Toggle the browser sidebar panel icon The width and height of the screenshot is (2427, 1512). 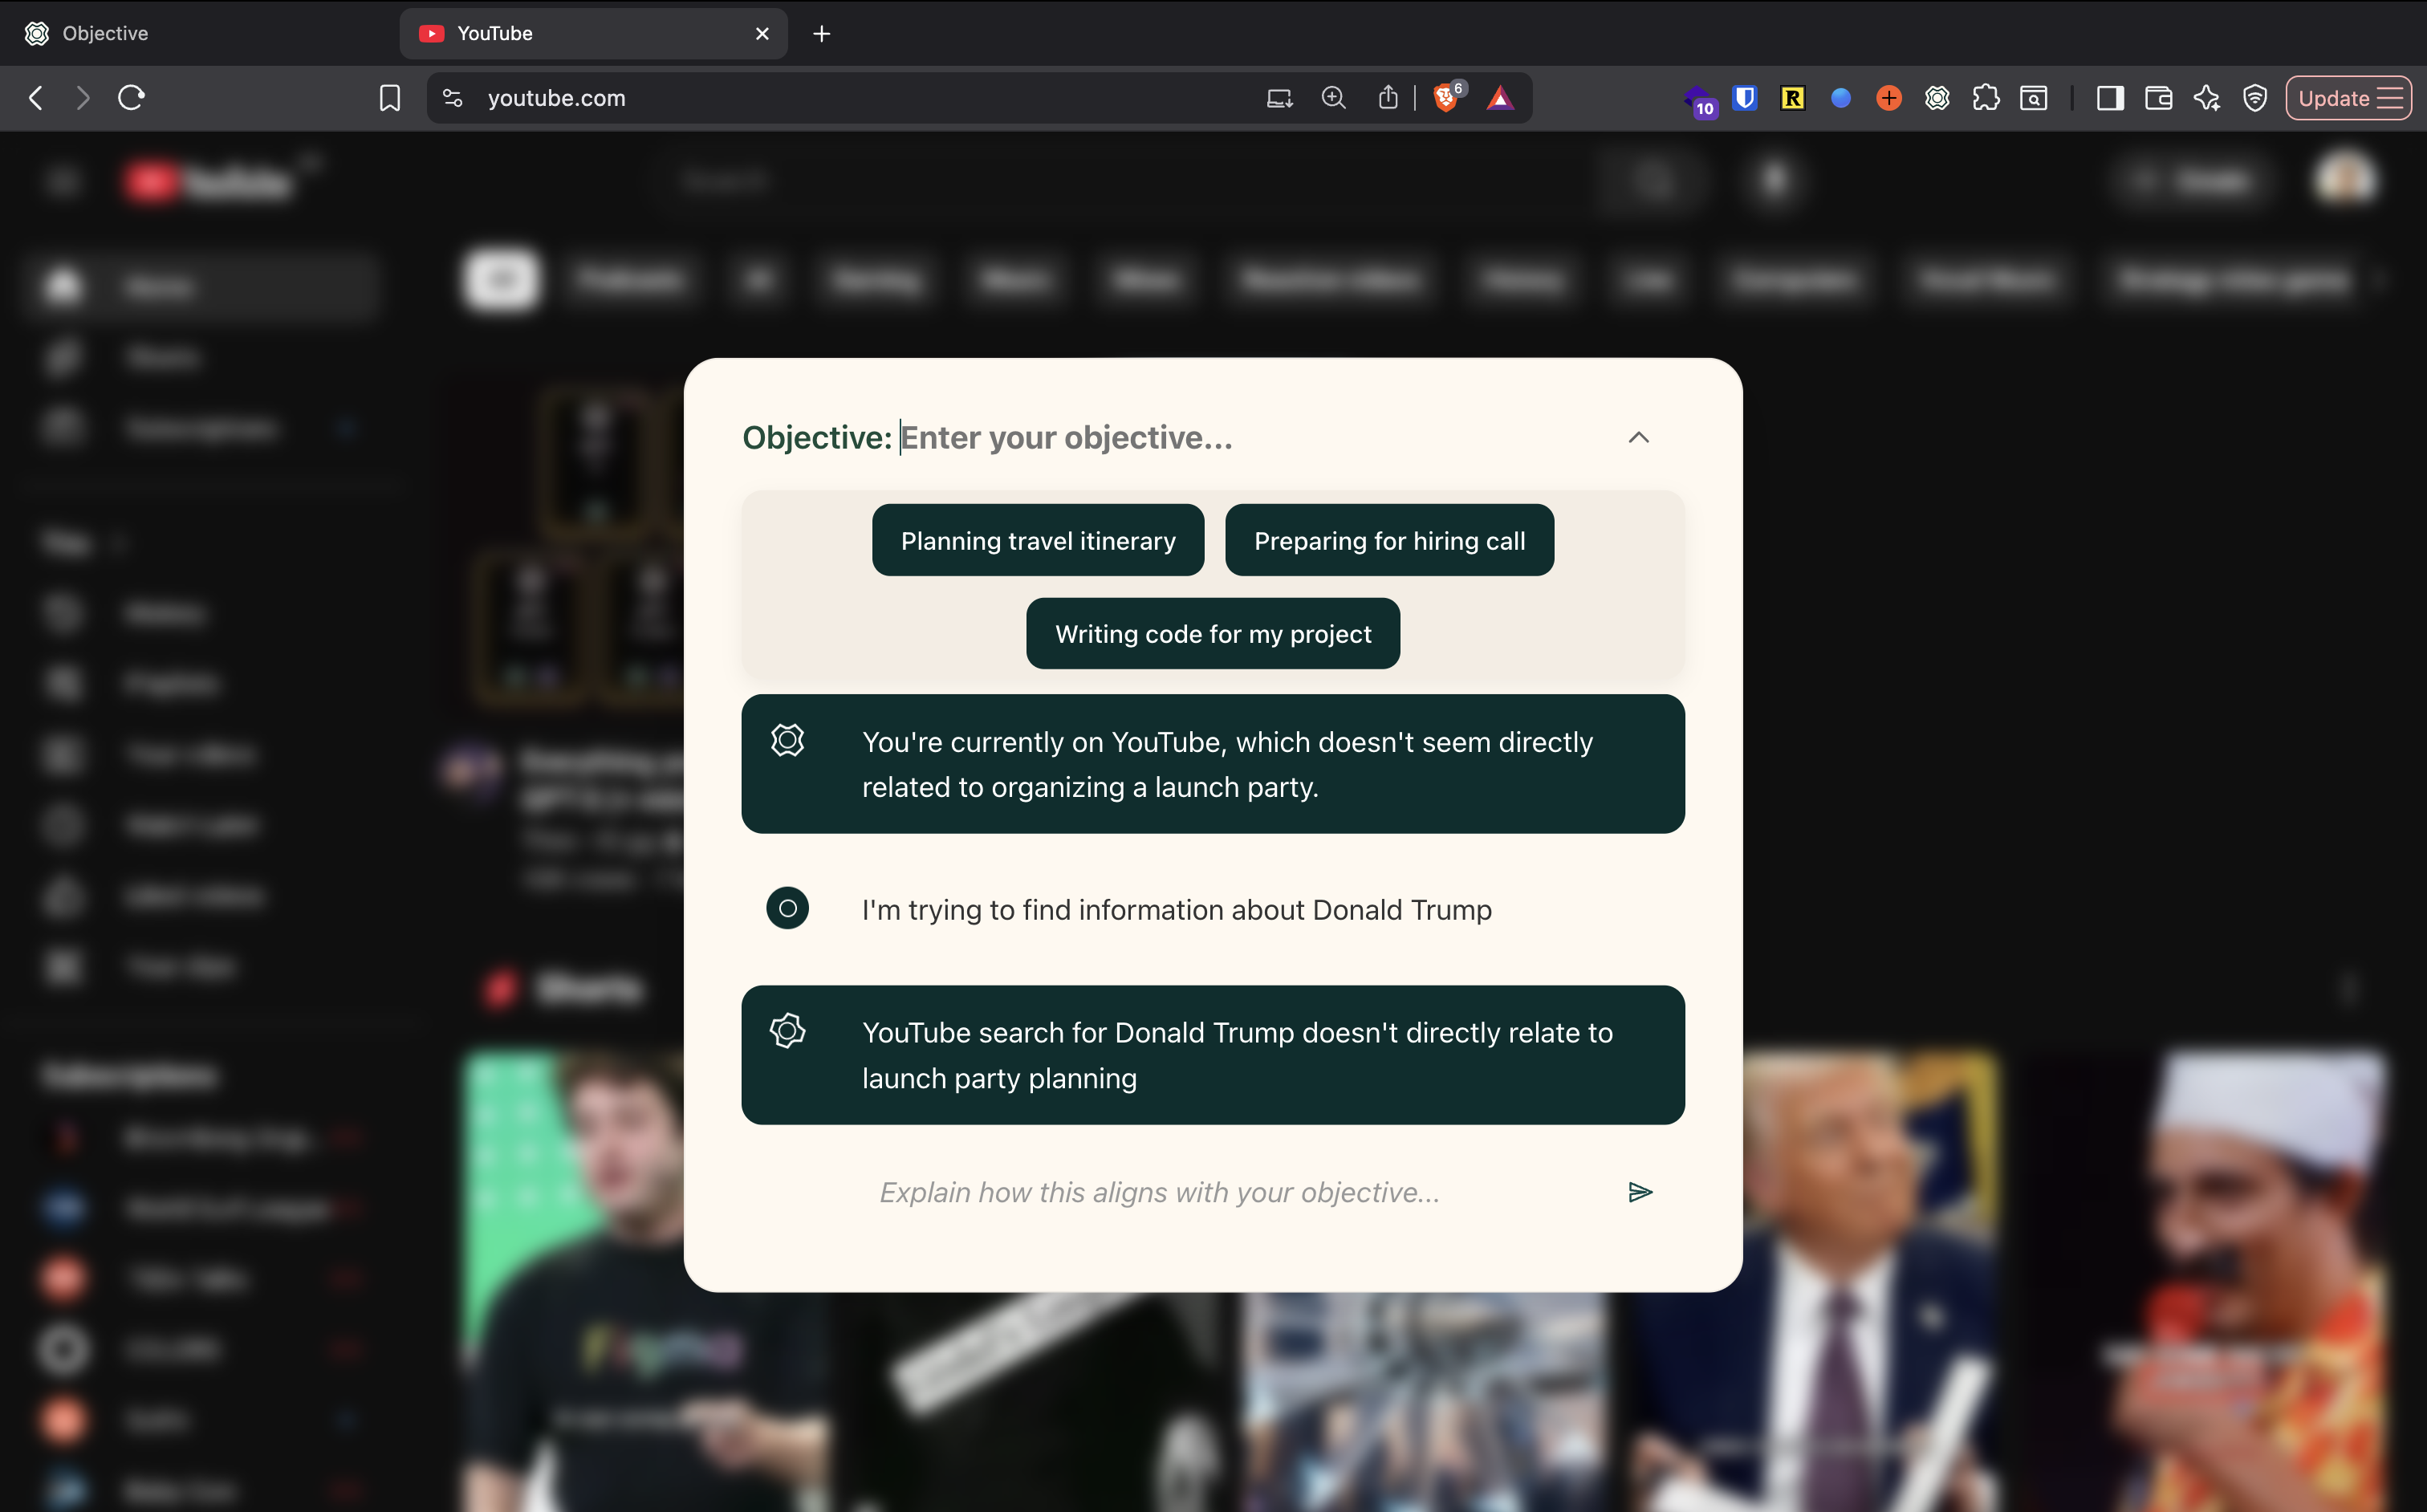2110,98
